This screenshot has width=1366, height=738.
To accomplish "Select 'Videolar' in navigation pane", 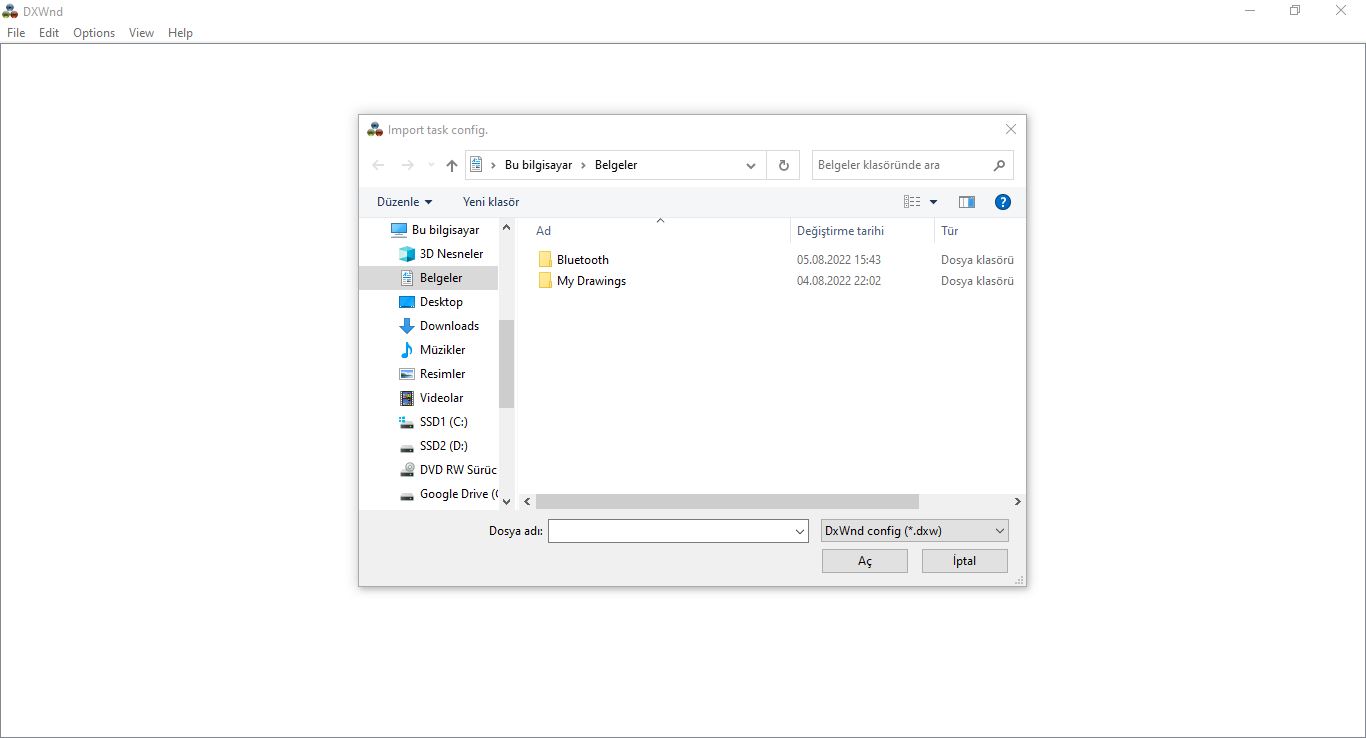I will click(x=441, y=398).
